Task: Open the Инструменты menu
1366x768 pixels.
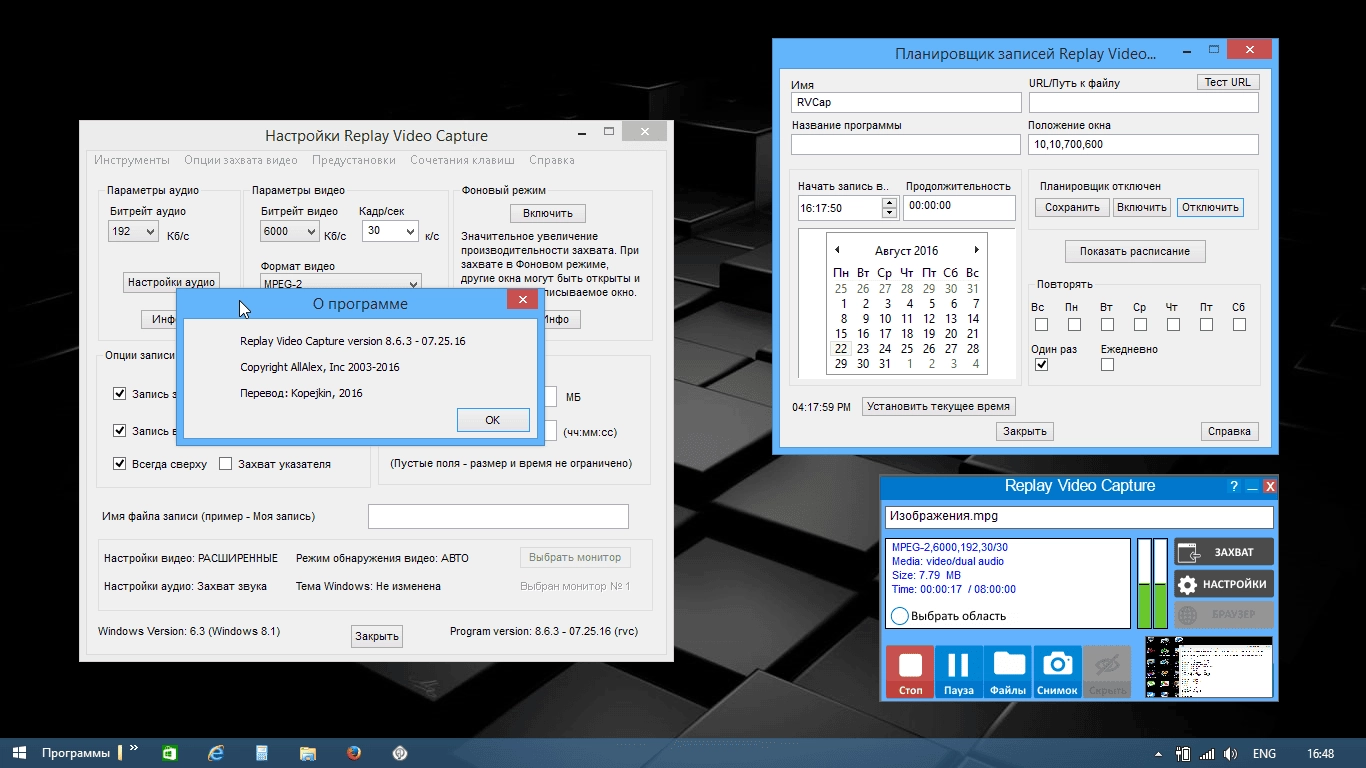Action: (132, 160)
